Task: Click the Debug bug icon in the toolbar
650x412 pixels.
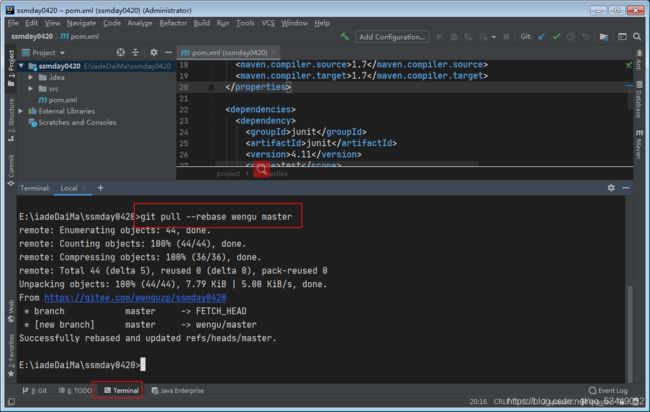Action: click(454, 37)
